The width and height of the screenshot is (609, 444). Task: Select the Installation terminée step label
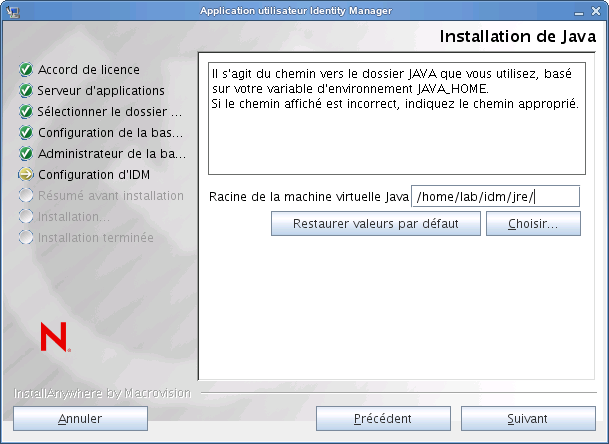pos(96,237)
